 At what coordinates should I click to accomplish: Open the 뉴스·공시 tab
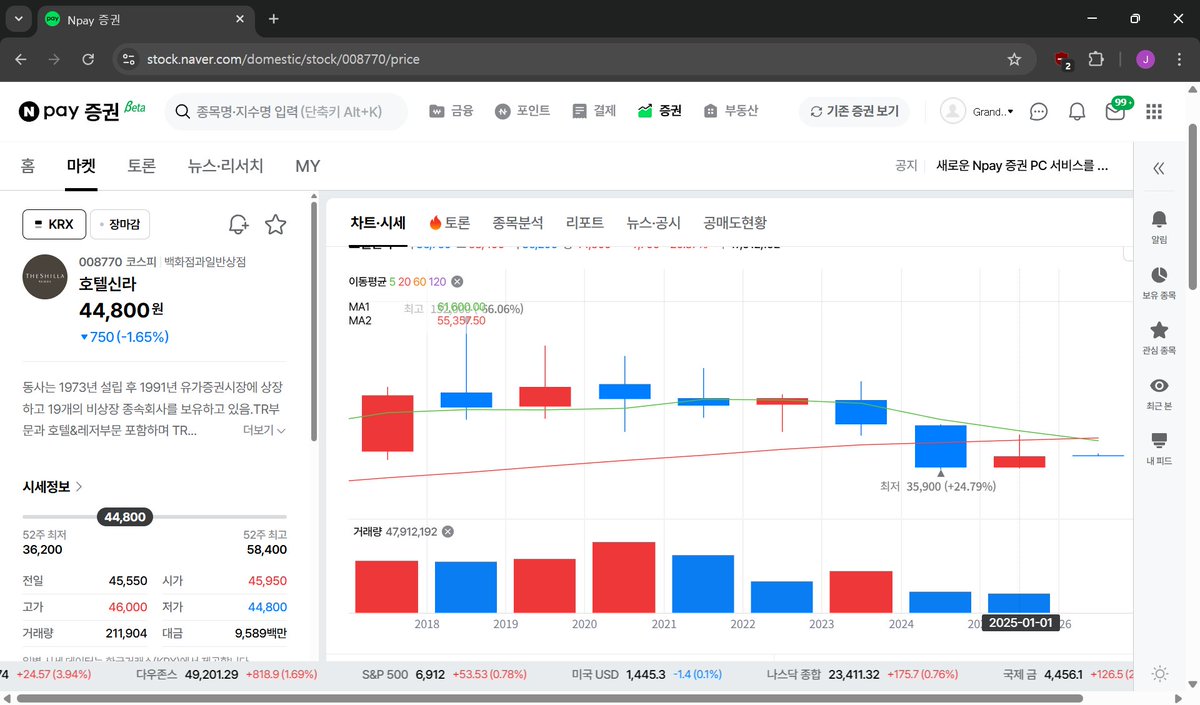[x=654, y=222]
